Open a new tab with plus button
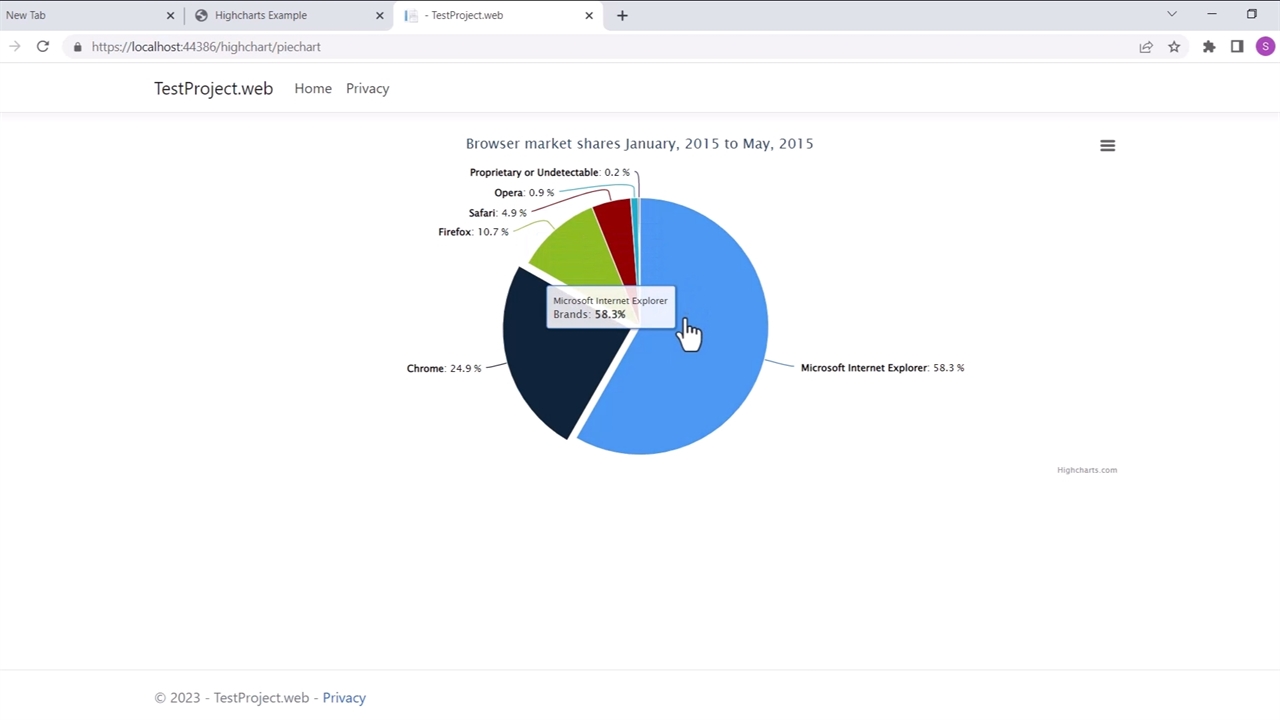The image size is (1280, 720). [622, 15]
